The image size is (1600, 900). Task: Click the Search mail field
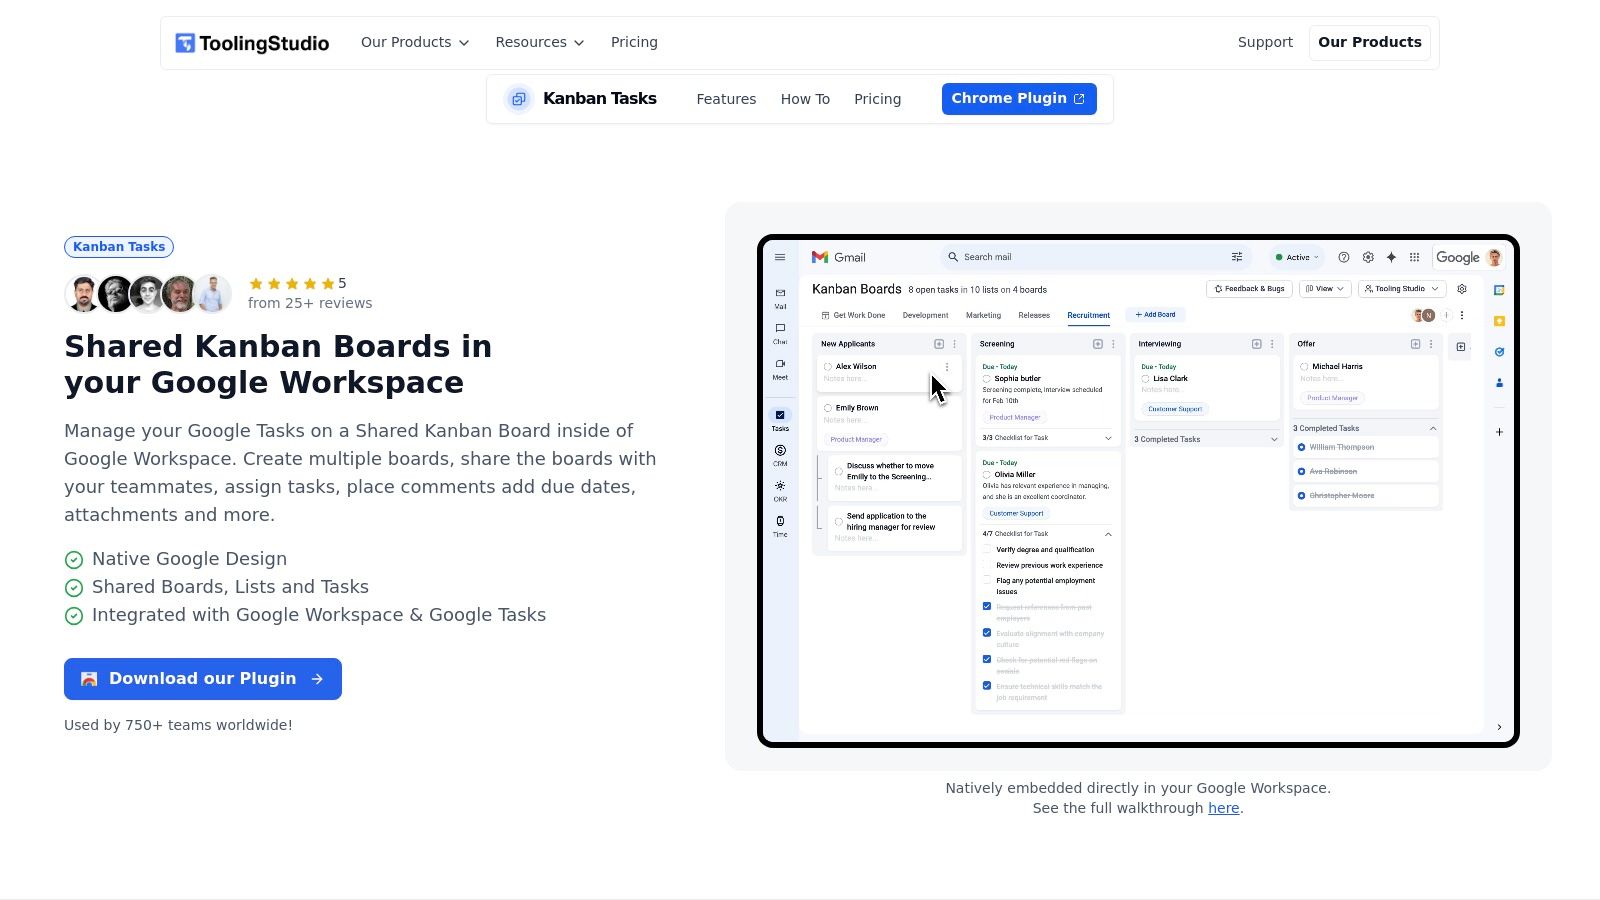coord(1095,257)
